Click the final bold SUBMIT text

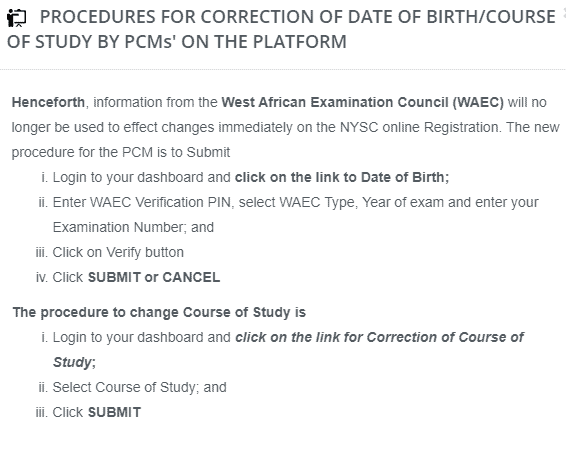click(114, 412)
